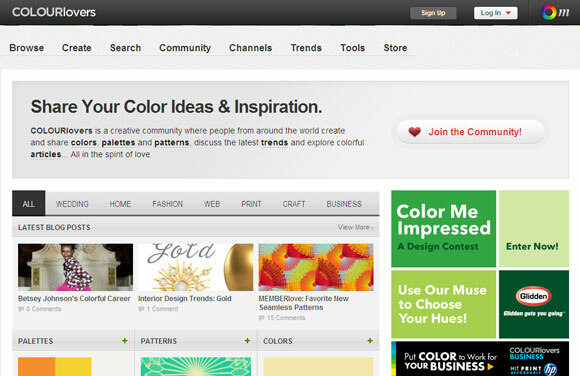Open MEMBERlove: Favorite New Seamless Patterns link
Image resolution: width=580 pixels, height=376 pixels.
(x=304, y=303)
